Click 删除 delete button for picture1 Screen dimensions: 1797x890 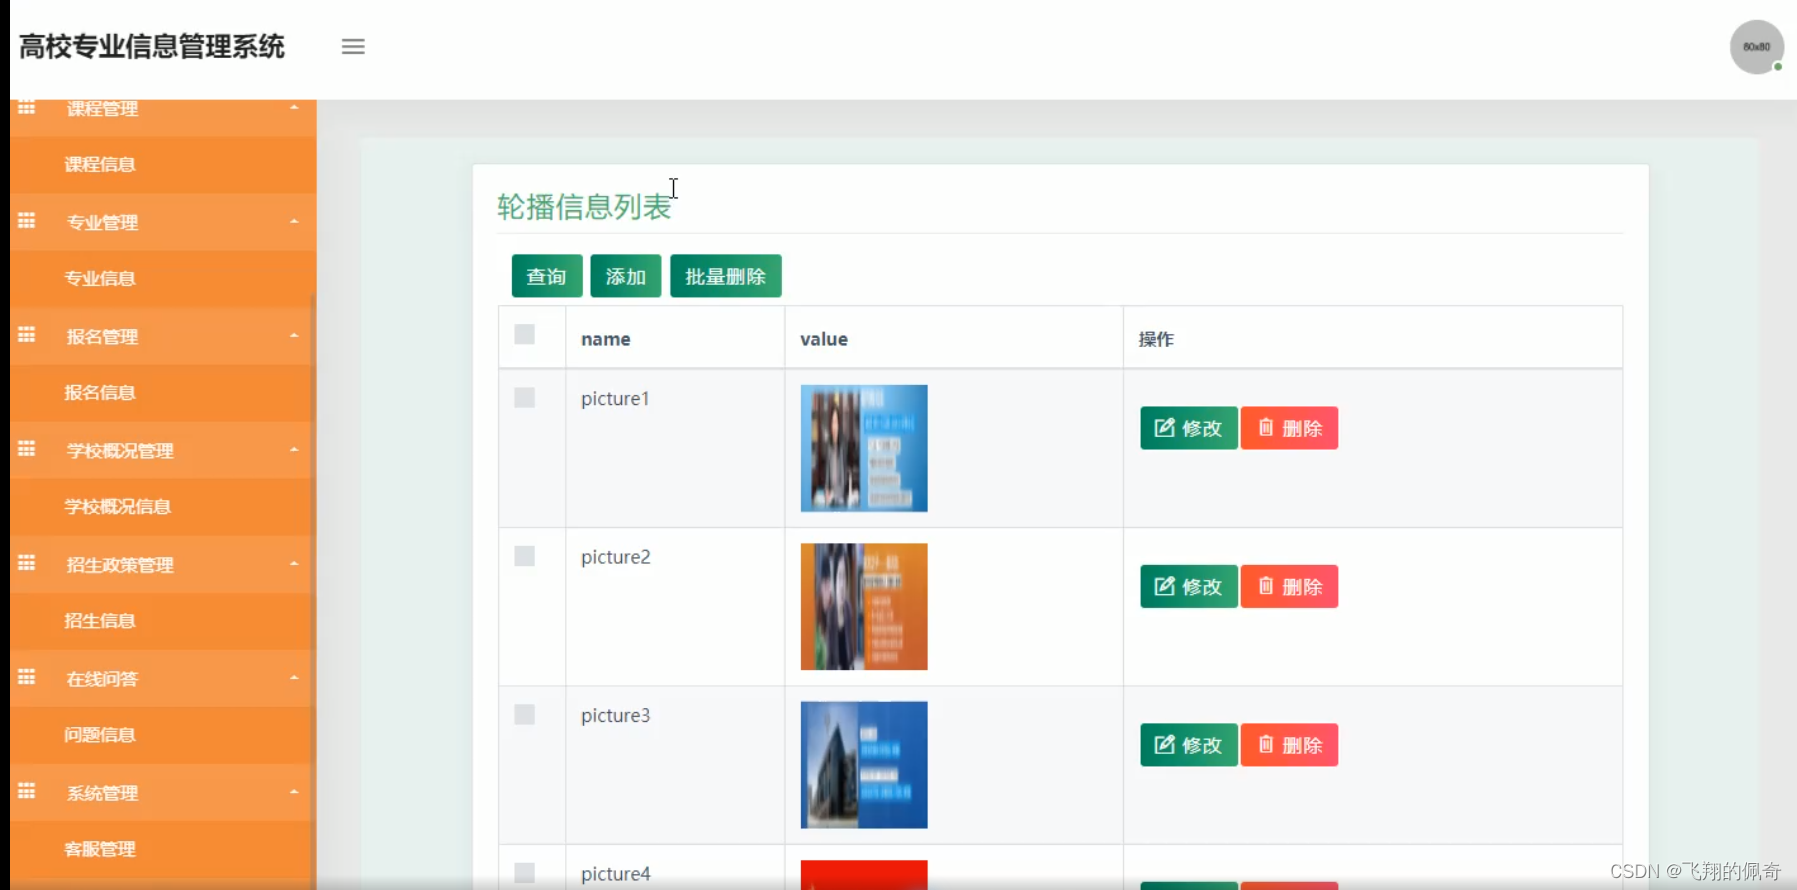tap(1290, 428)
